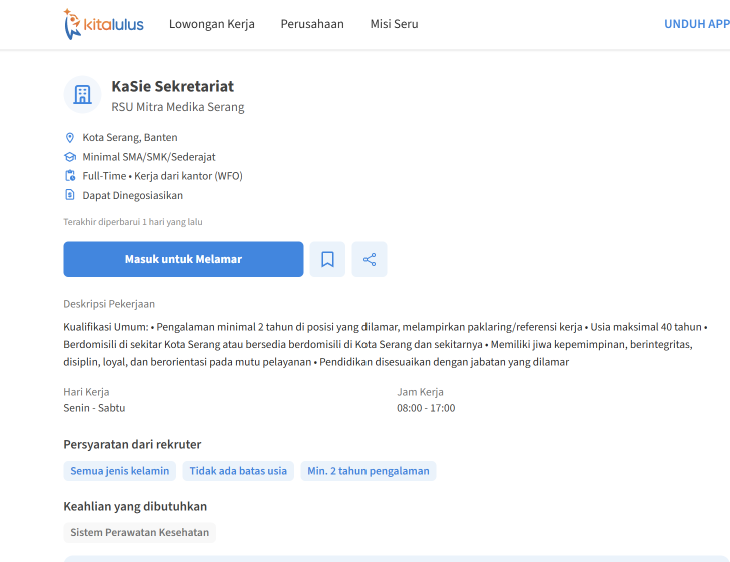Click the Kualifikasi Umum description paragraph

click(x=385, y=344)
